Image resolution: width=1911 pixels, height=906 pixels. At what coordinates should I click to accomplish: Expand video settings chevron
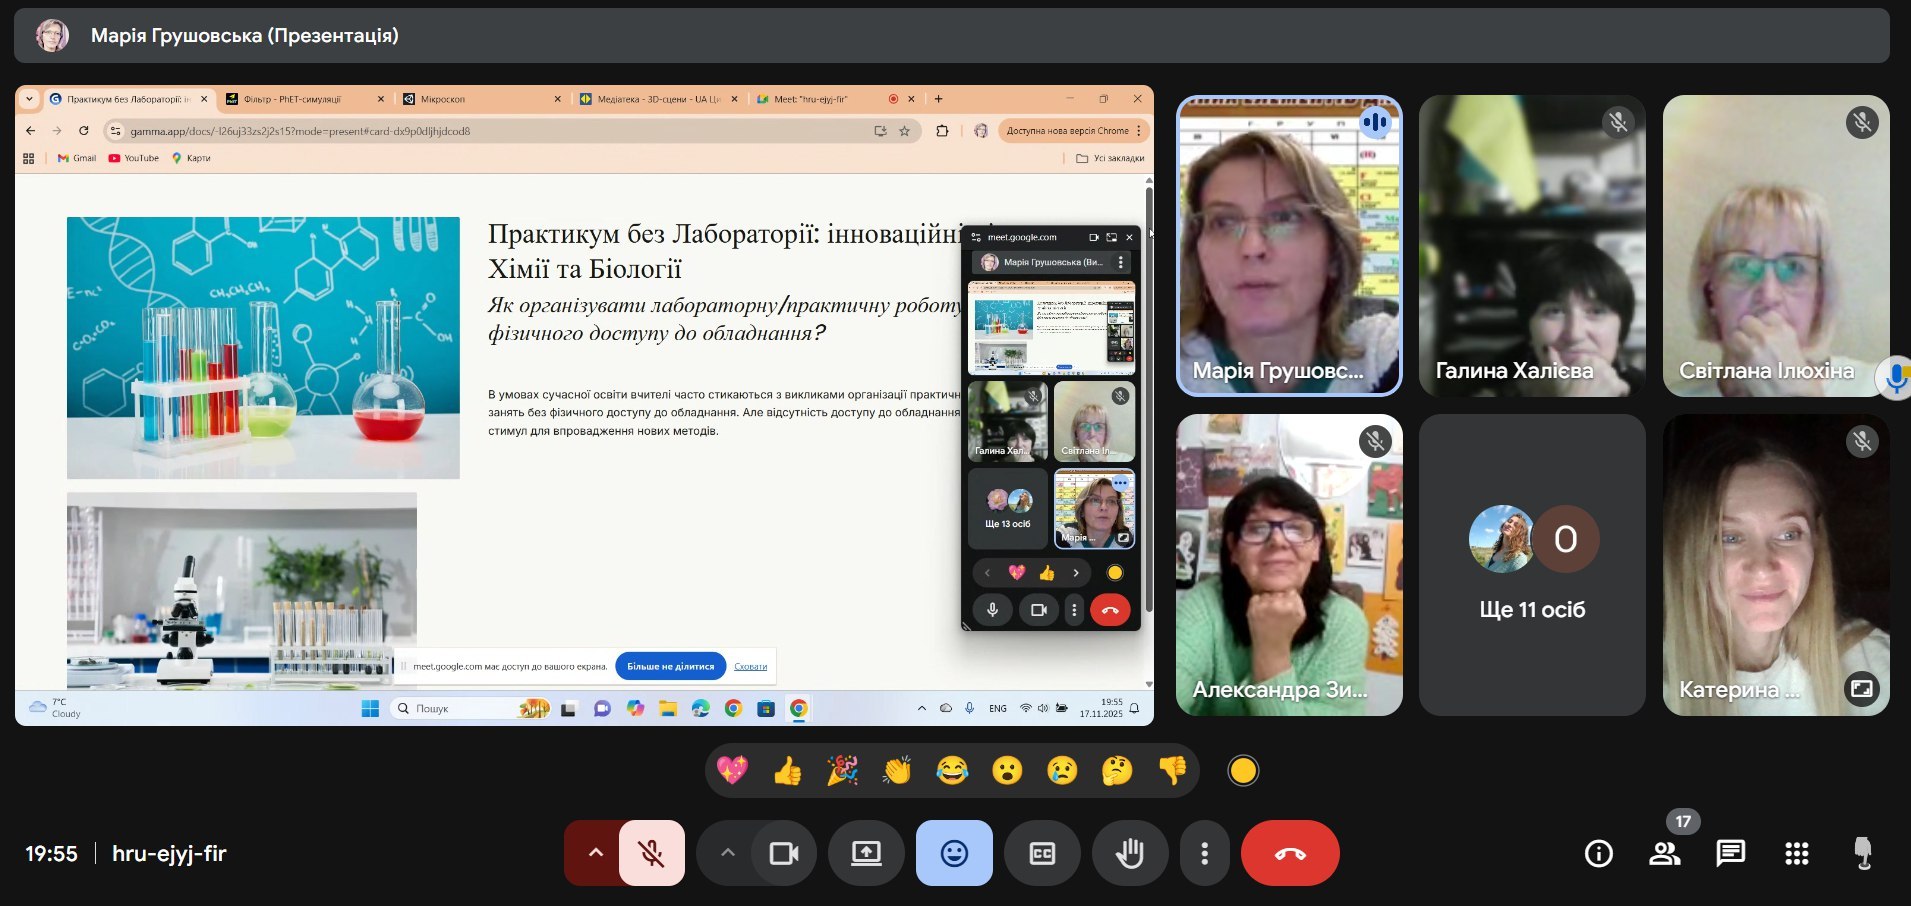727,853
